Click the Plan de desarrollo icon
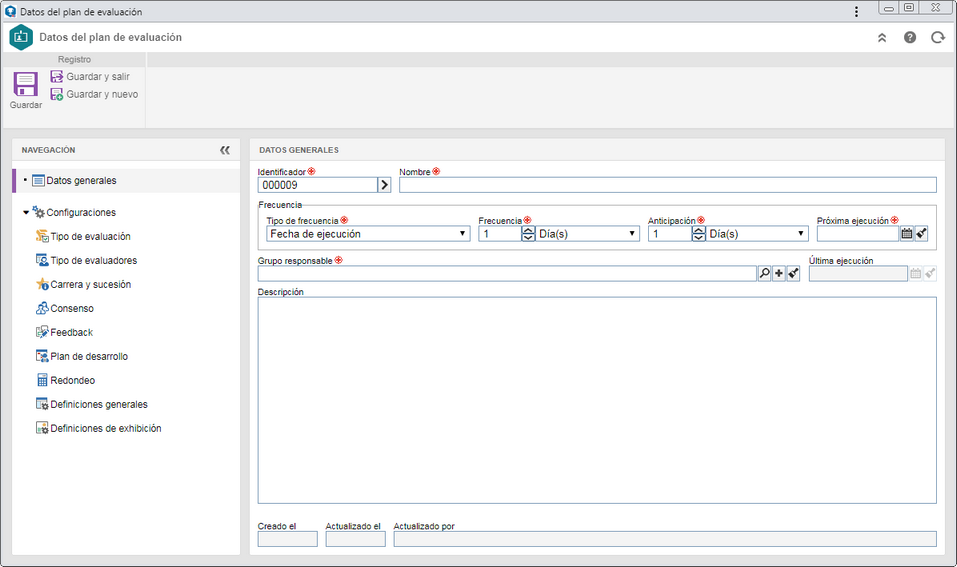 point(42,356)
